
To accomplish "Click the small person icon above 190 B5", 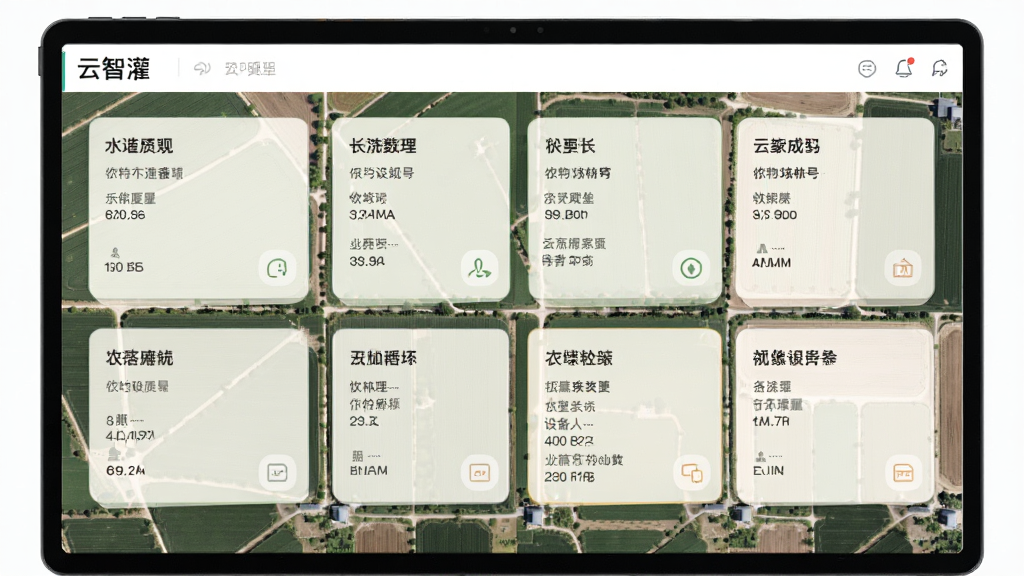I will [115, 252].
